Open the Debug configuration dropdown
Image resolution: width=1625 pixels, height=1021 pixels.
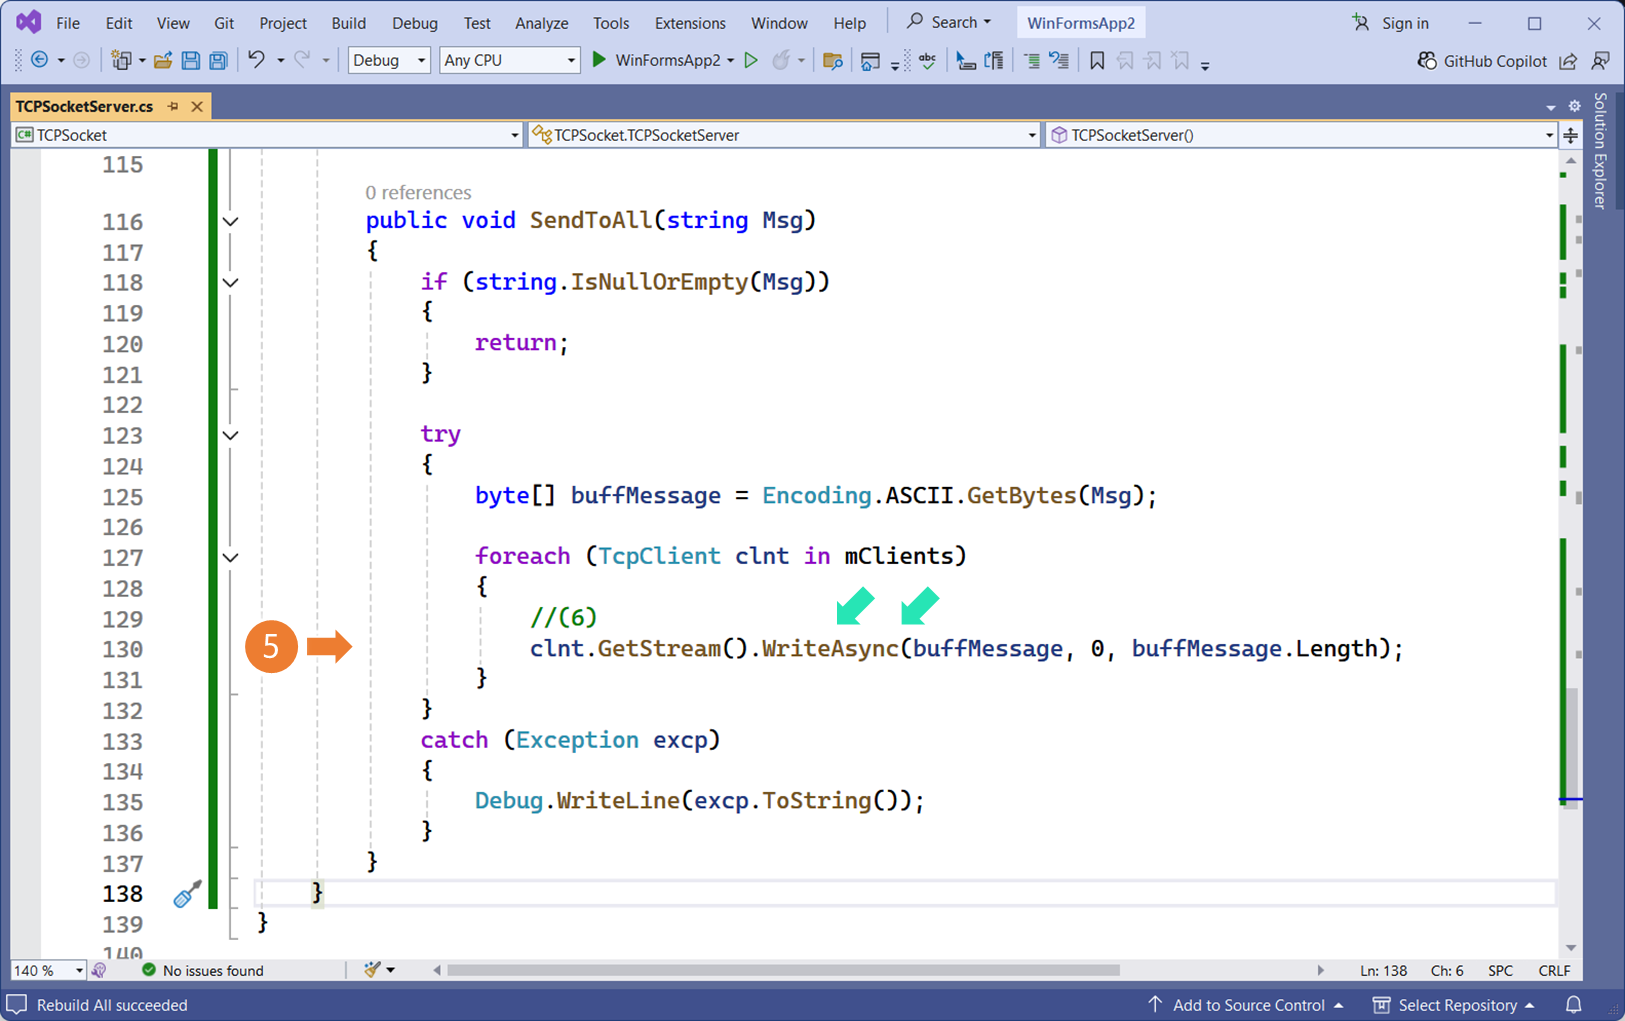coord(389,60)
